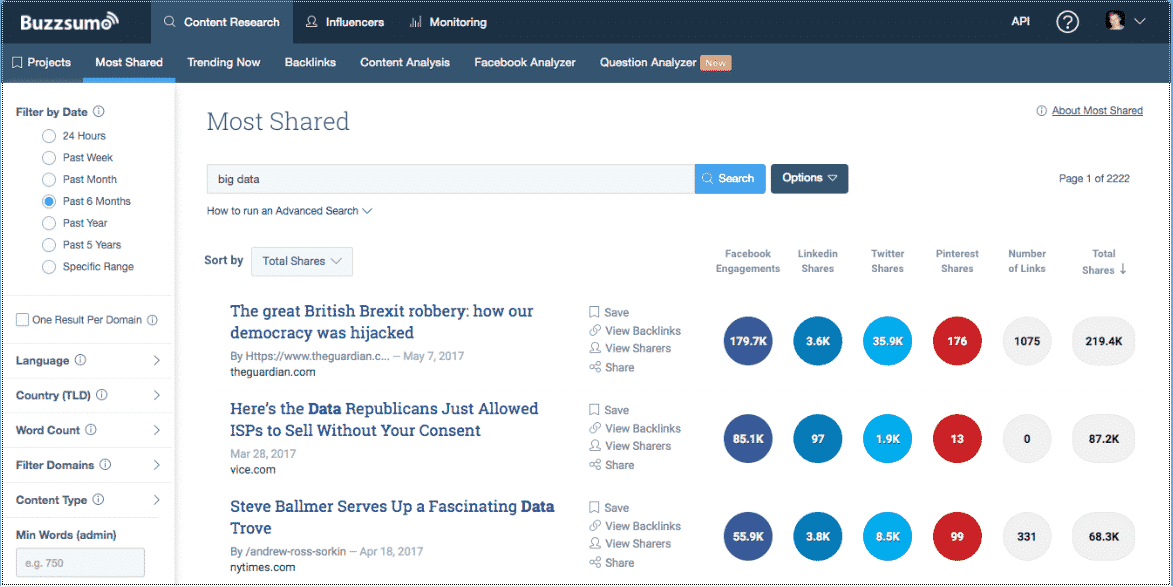Click the Pinterest Shares 176 bubble

957,341
